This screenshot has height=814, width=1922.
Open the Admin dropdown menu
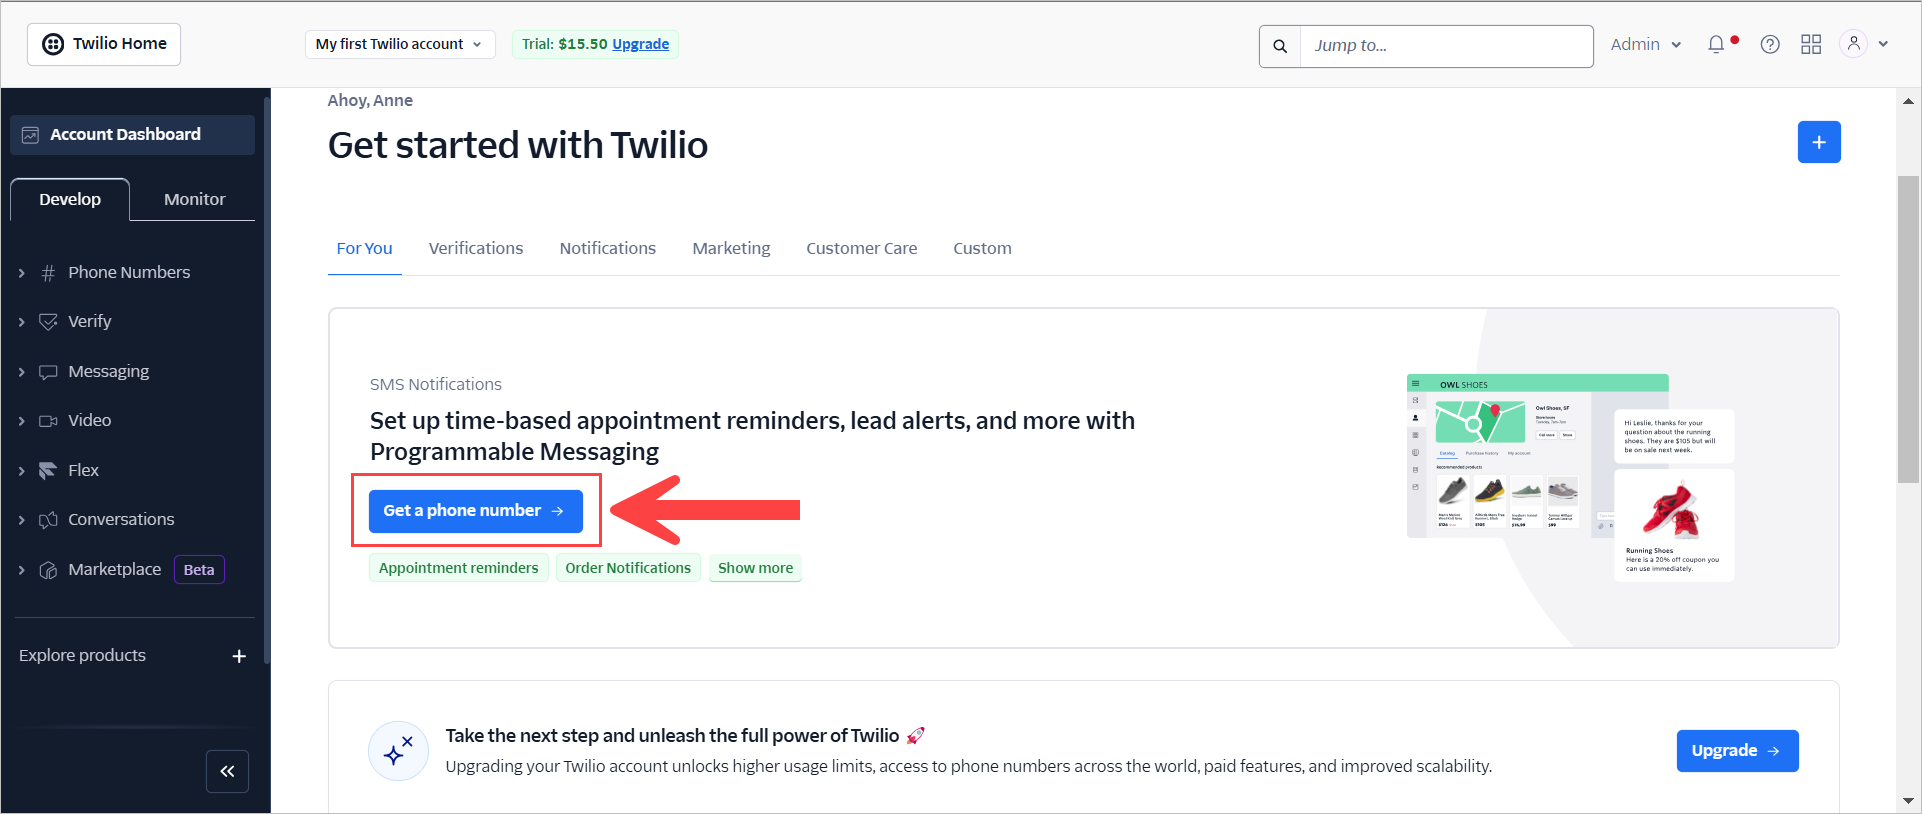(x=1646, y=44)
